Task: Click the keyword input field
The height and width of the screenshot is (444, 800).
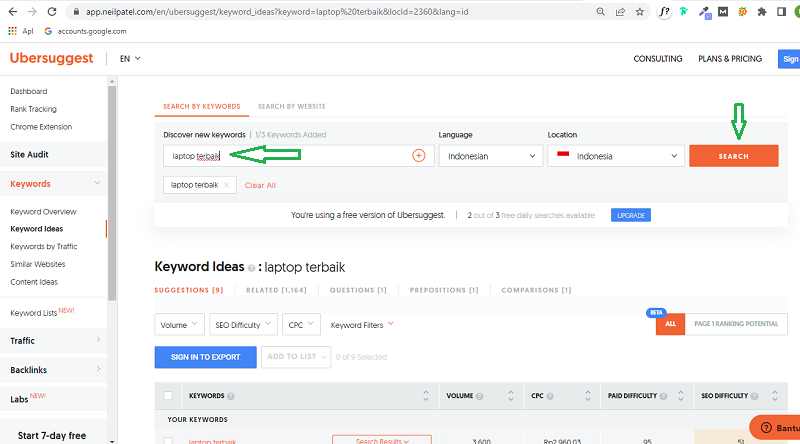Action: pyautogui.click(x=298, y=156)
